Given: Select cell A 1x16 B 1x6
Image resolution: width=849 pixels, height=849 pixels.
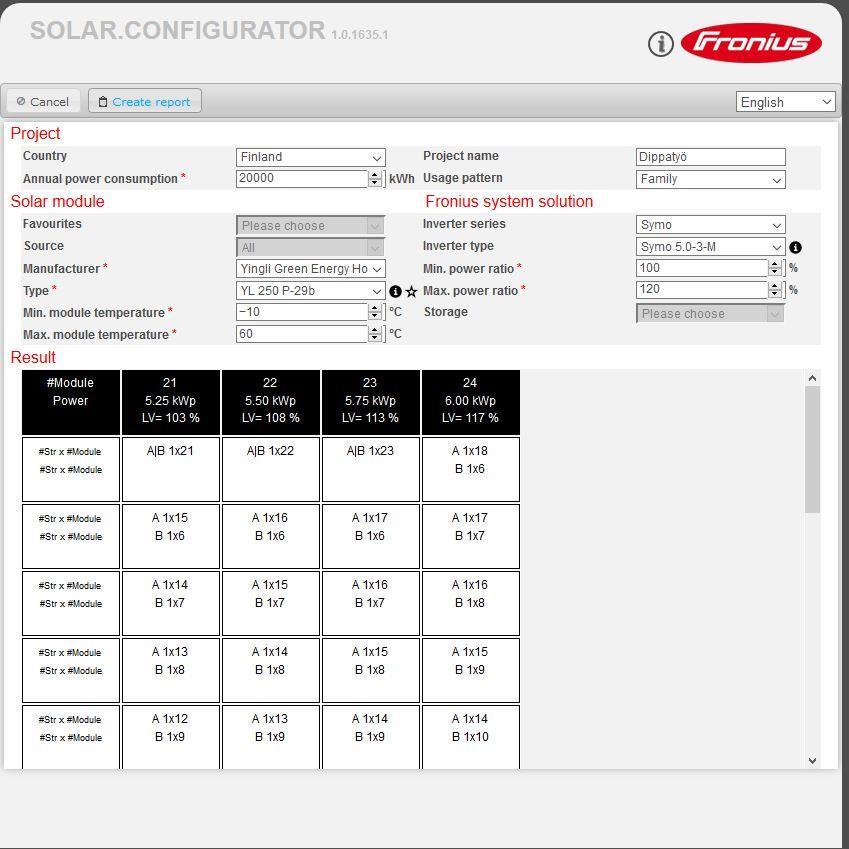Looking at the screenshot, I should point(271,537).
